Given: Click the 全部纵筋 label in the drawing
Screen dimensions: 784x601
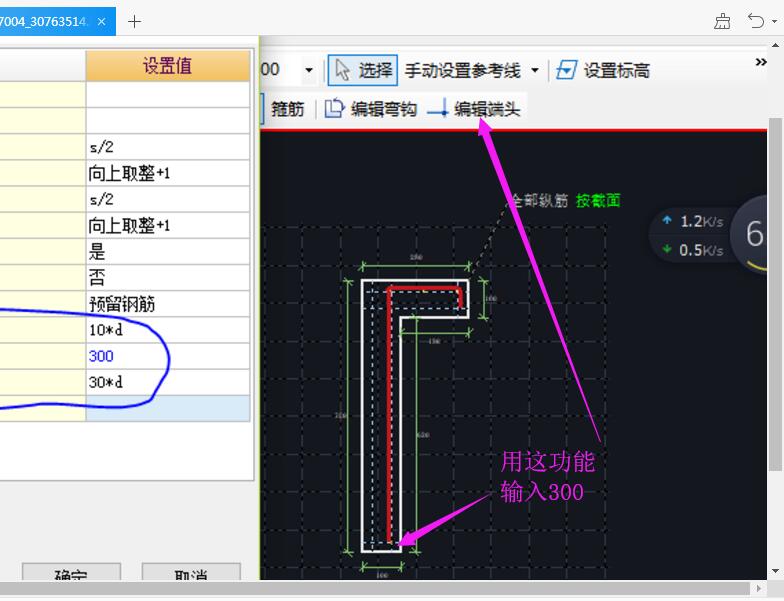Looking at the screenshot, I should 539,201.
